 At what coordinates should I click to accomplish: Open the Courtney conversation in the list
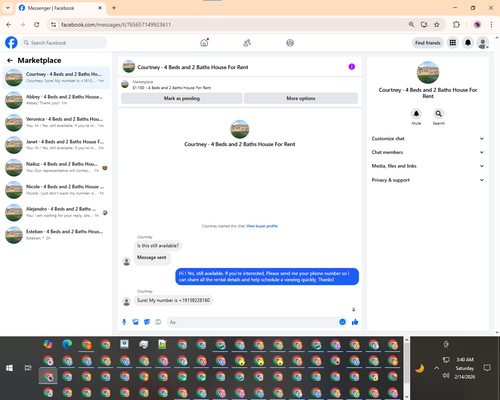pyautogui.click(x=56, y=77)
